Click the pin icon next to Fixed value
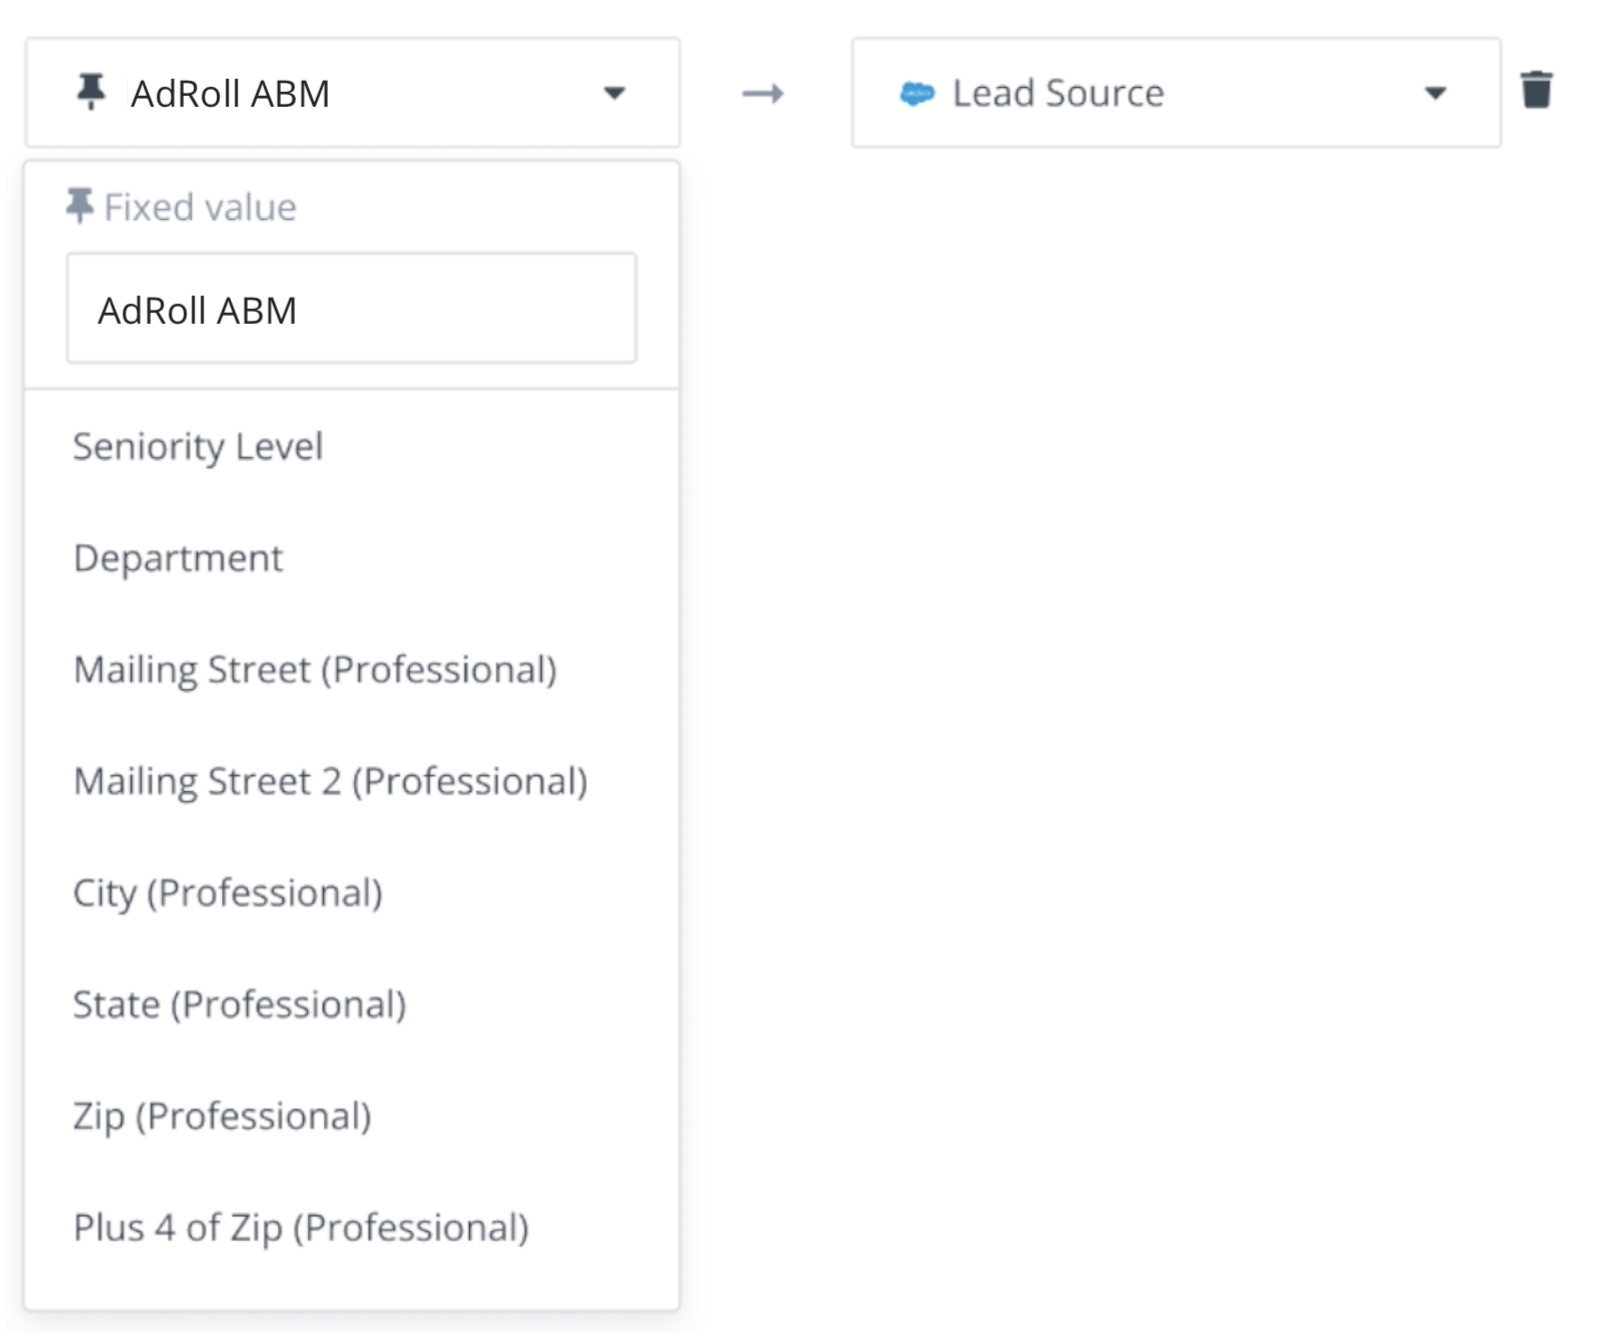Screen dimensions: 1600x1333 80,206
